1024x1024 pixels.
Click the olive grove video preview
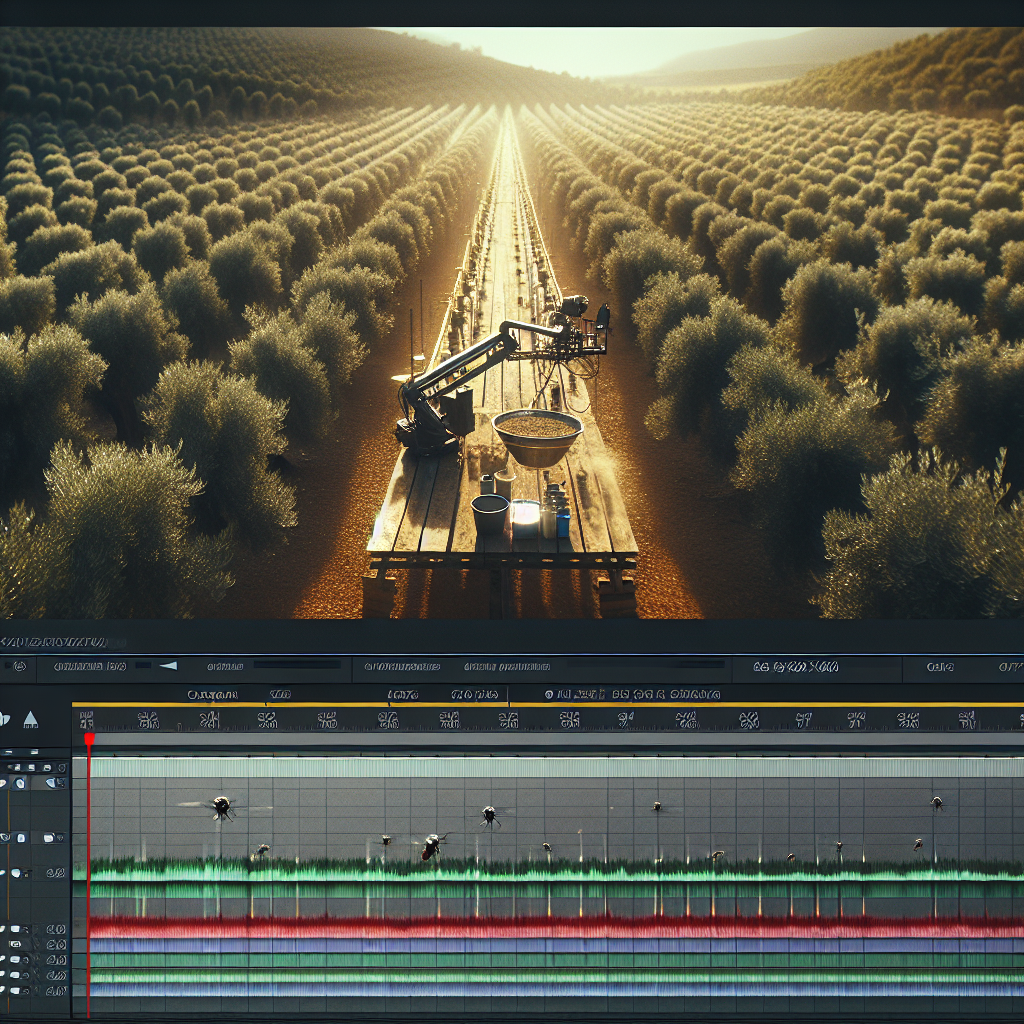[512, 323]
